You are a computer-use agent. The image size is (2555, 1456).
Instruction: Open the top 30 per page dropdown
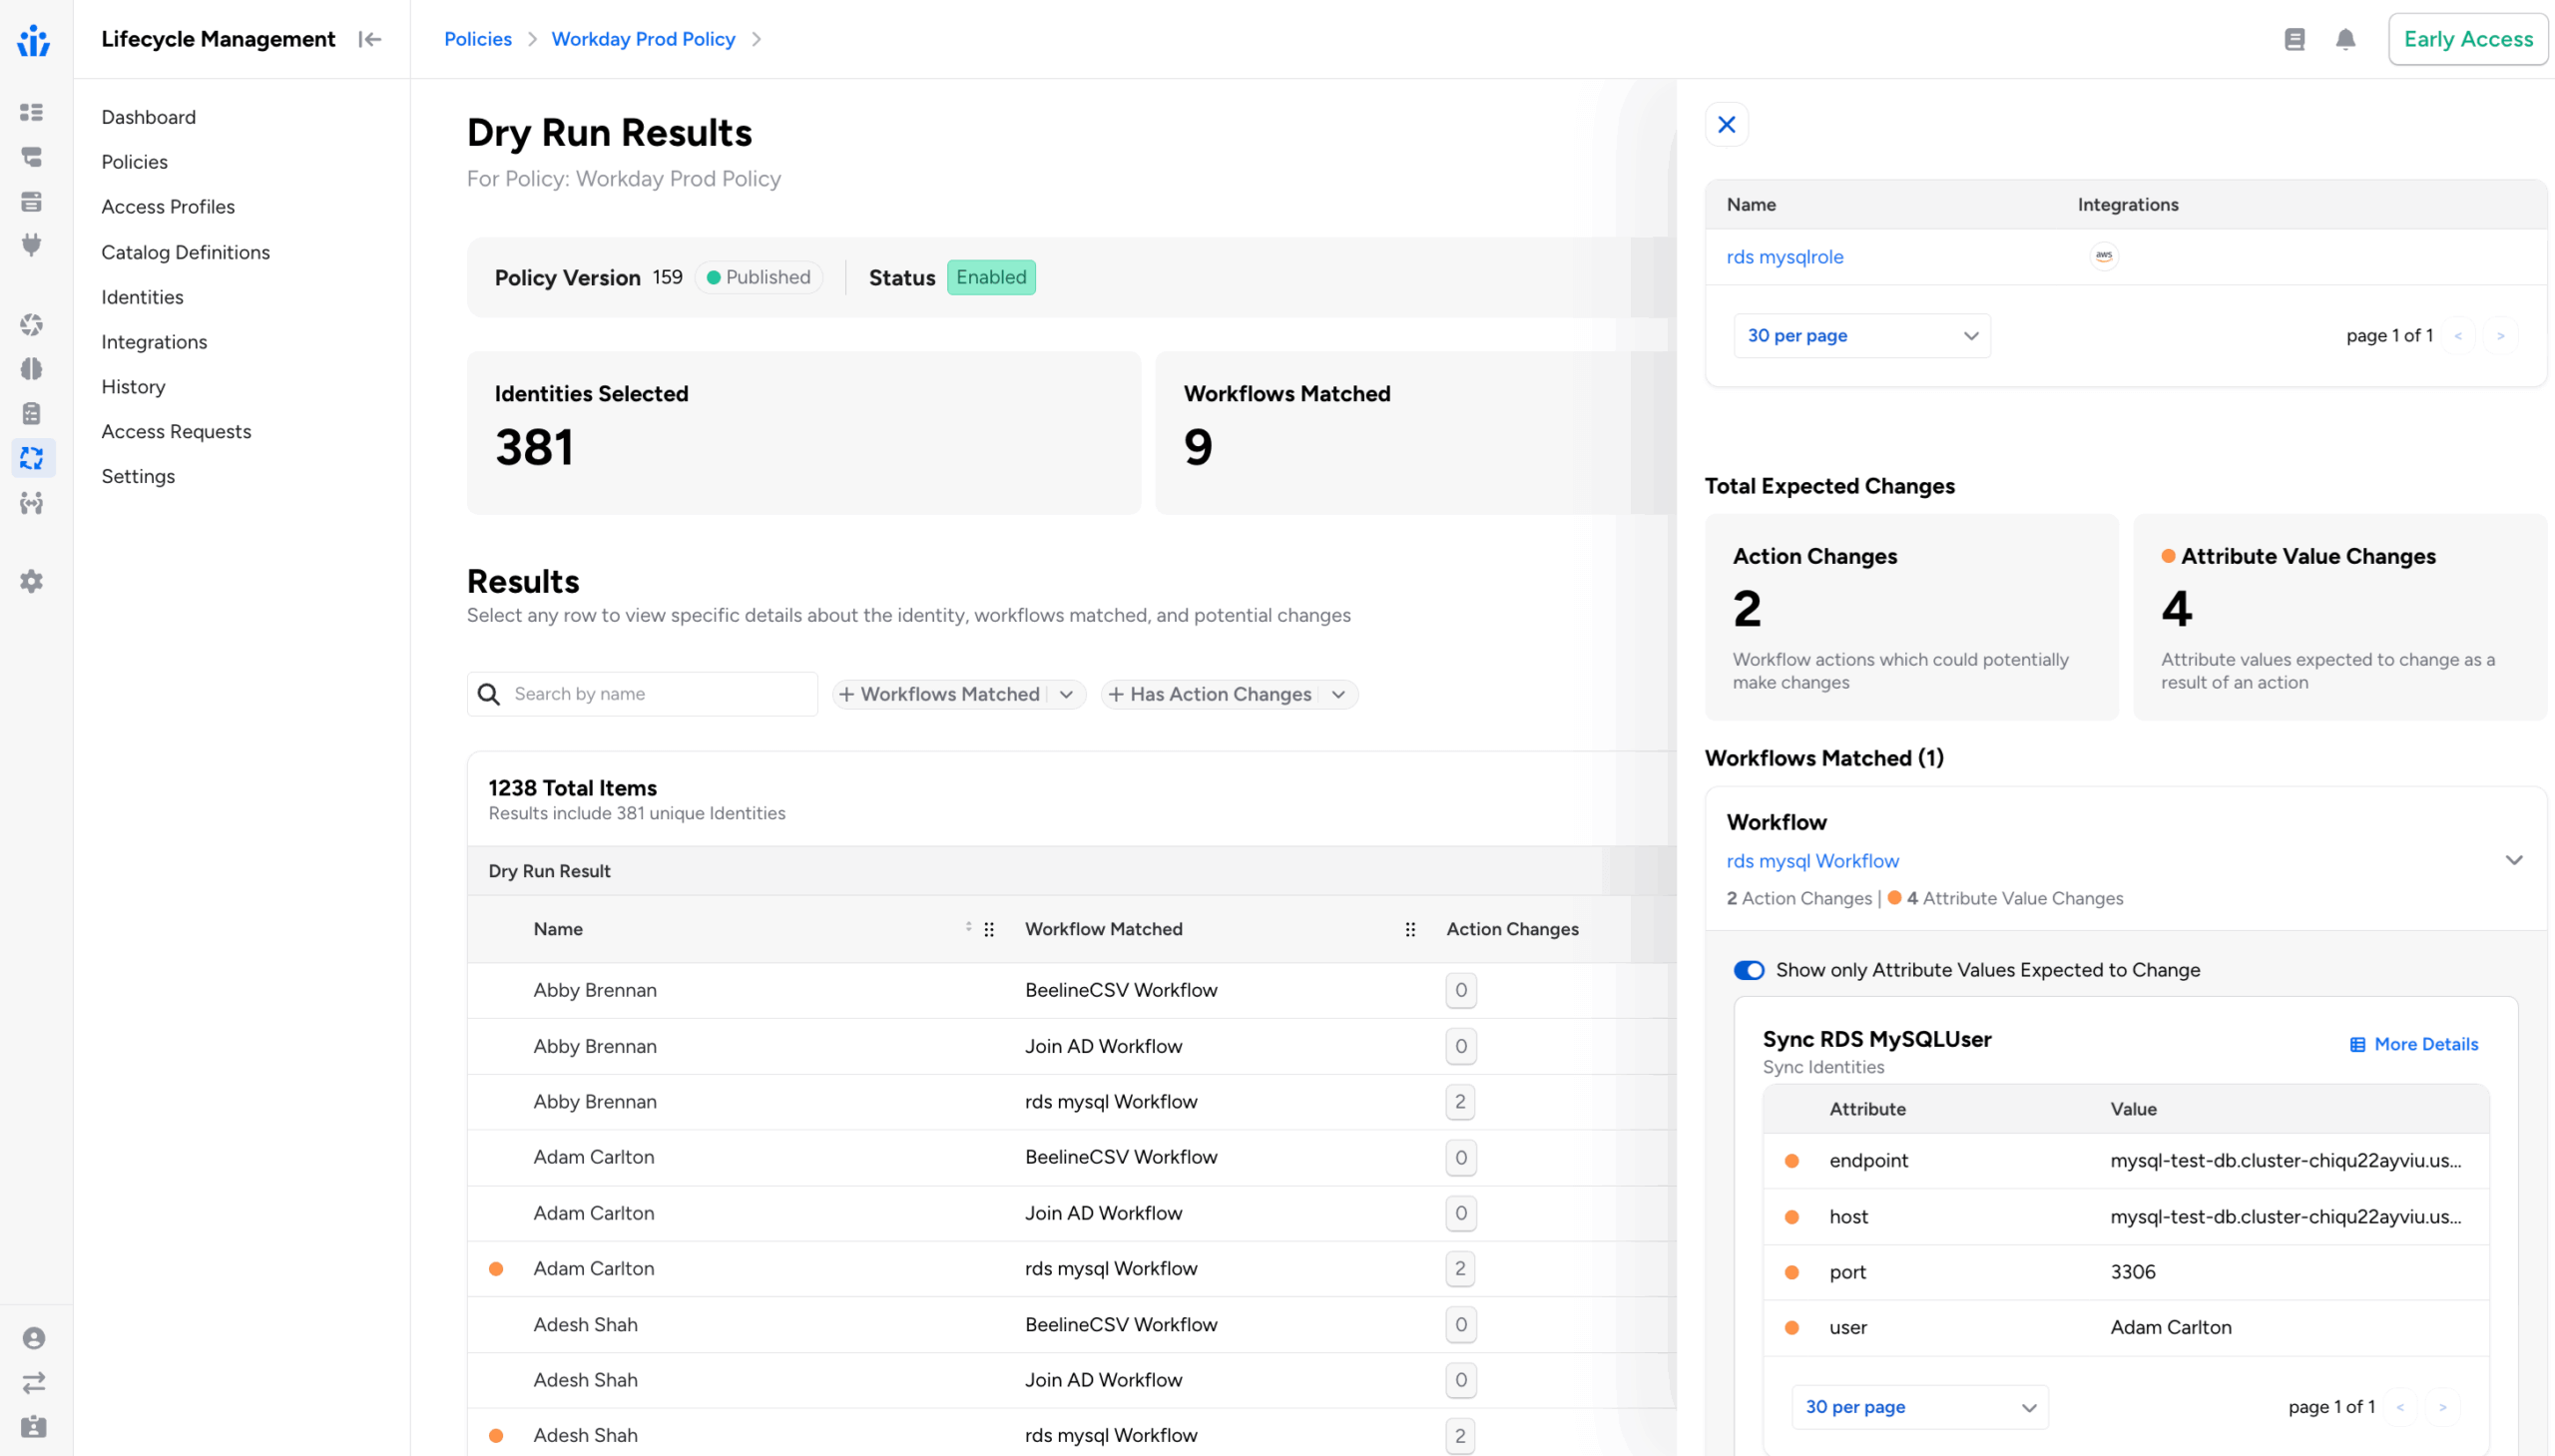tap(1861, 335)
